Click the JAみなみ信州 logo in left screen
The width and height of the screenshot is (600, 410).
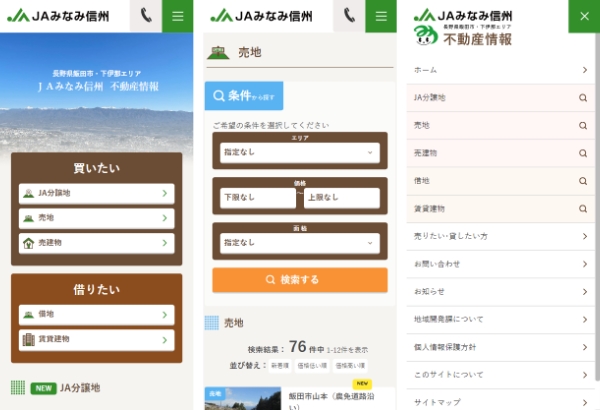point(58,16)
